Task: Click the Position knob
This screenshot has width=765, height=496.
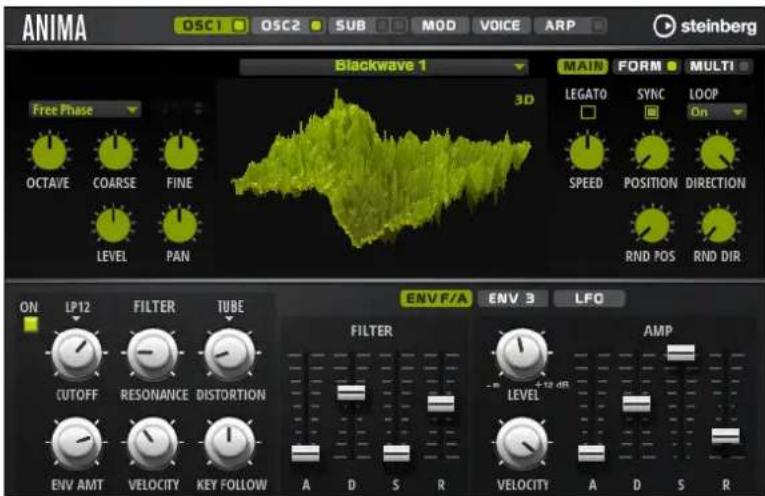Action: [x=651, y=152]
